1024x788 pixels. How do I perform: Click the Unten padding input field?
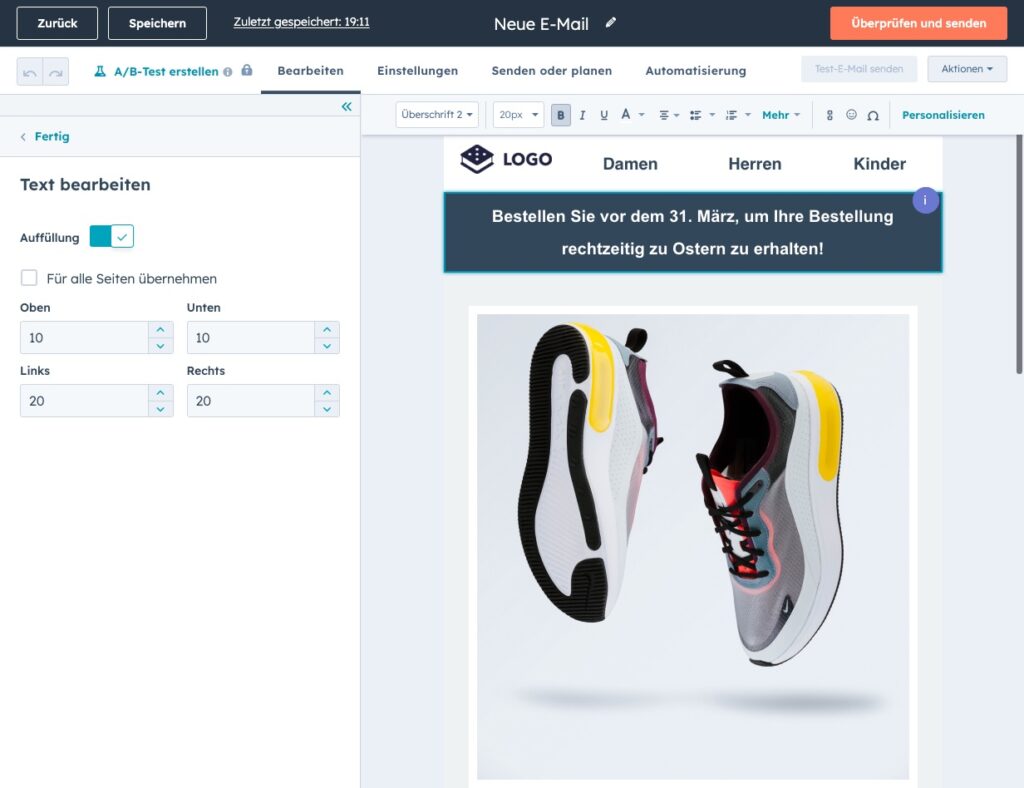coord(251,338)
